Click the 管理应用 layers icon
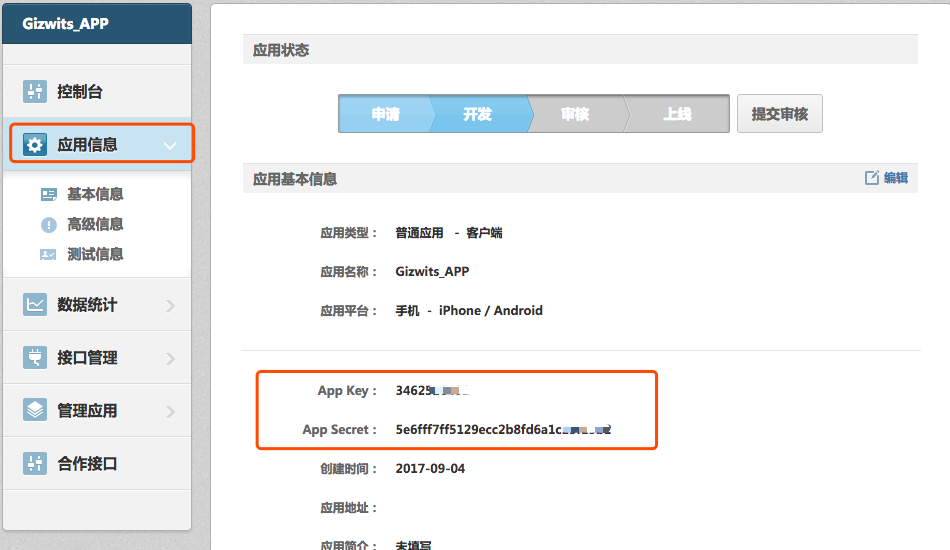The image size is (950, 550). tap(35, 411)
